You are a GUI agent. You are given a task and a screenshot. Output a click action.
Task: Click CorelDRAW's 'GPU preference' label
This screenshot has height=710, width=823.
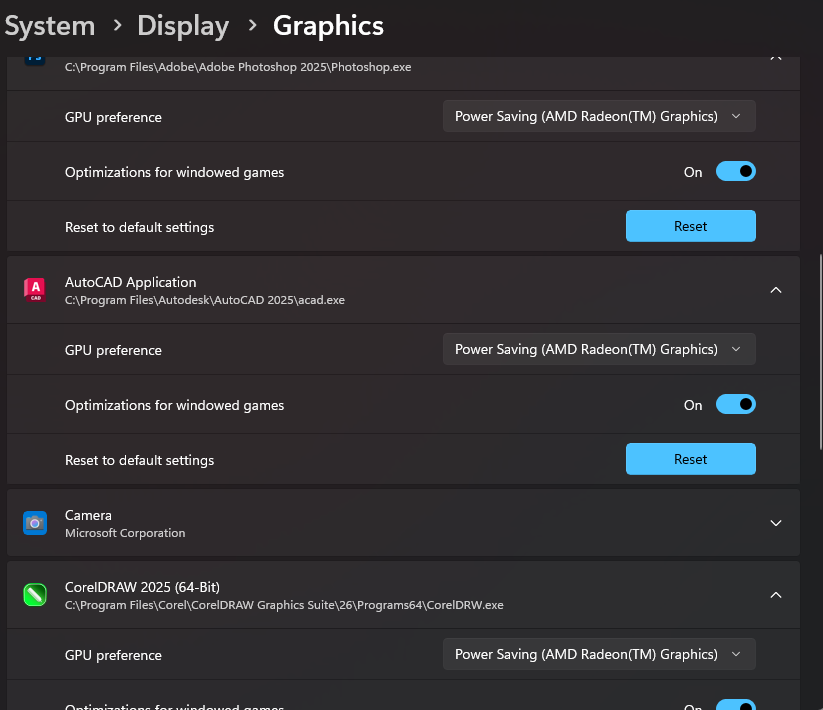click(x=113, y=655)
